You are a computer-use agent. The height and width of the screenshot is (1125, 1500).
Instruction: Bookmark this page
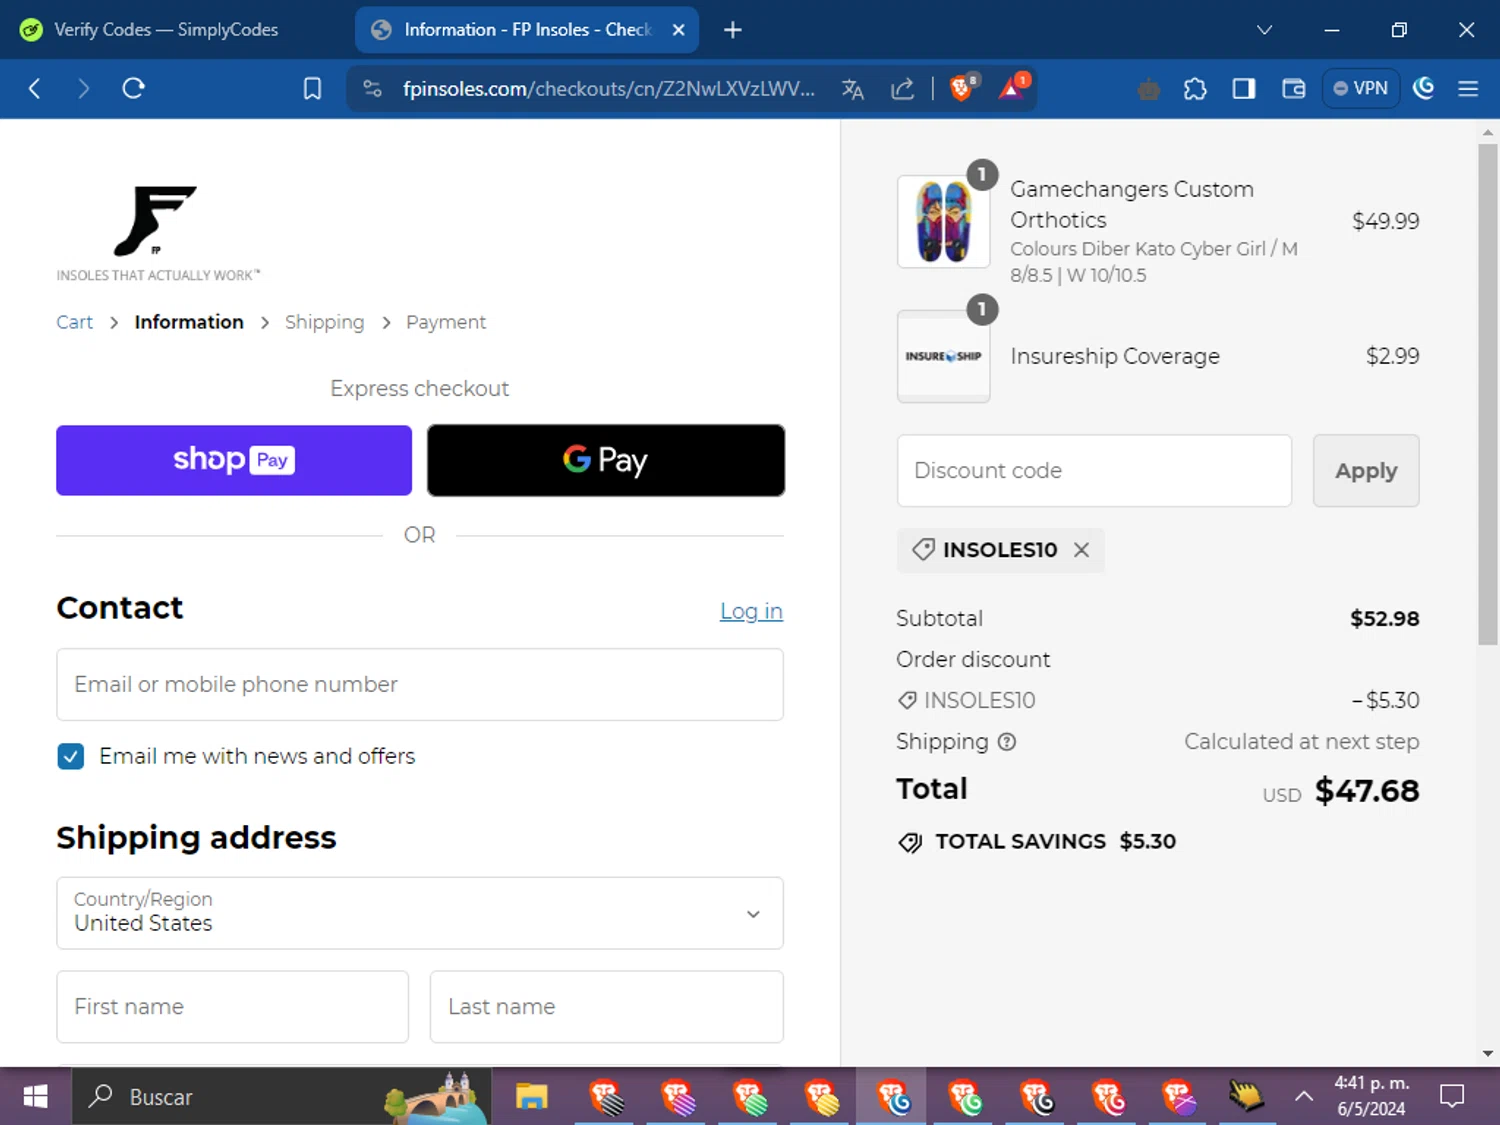coord(312,89)
